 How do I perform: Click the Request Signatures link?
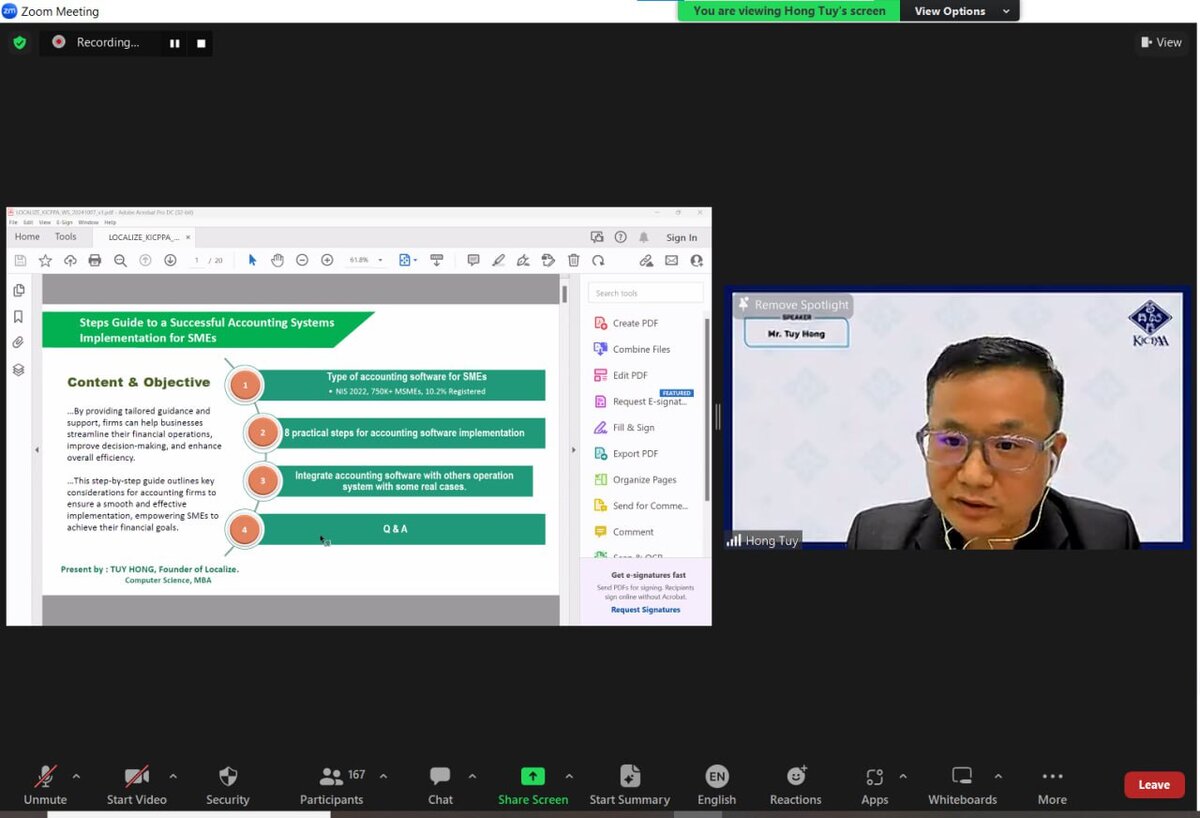[646, 610]
